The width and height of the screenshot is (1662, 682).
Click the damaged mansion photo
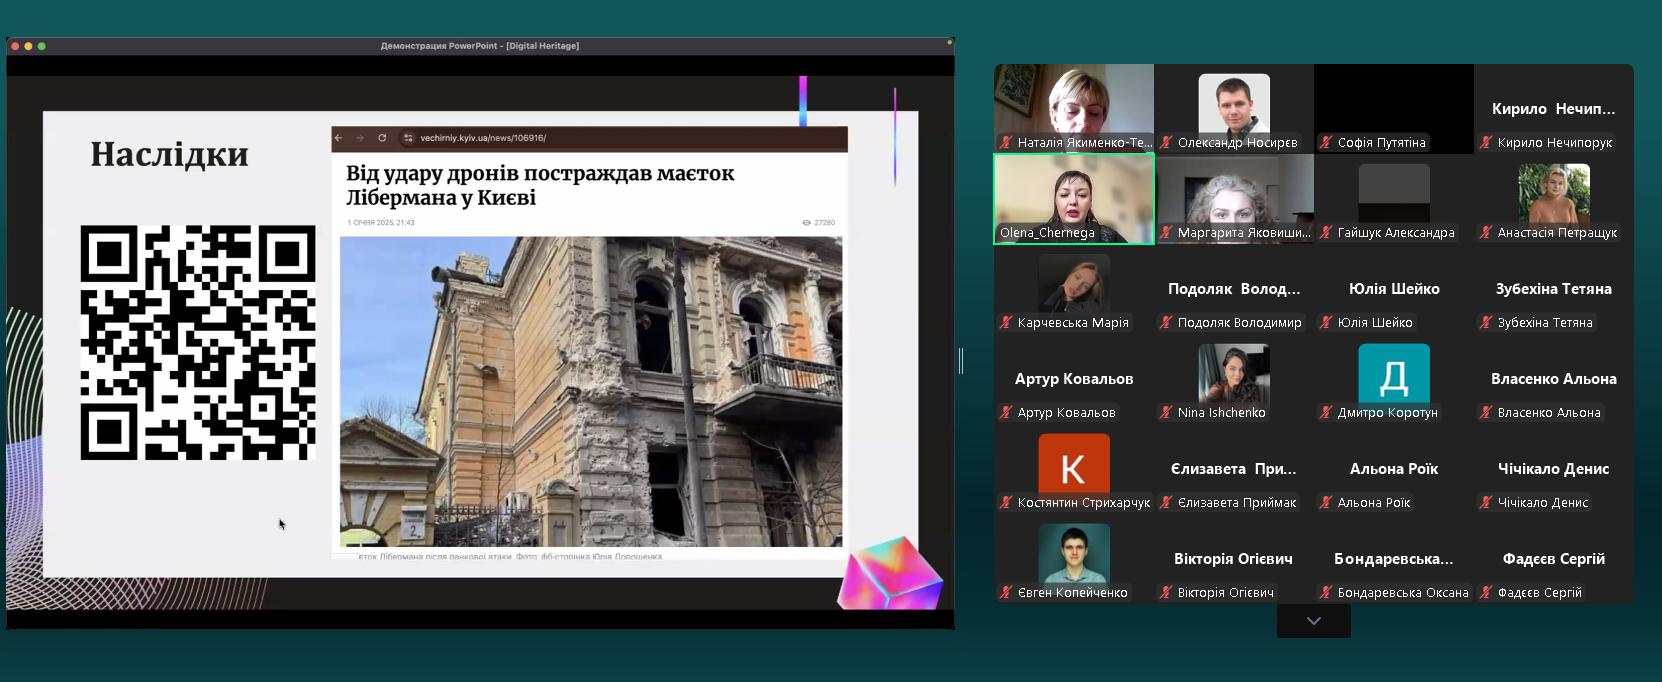[x=591, y=391]
